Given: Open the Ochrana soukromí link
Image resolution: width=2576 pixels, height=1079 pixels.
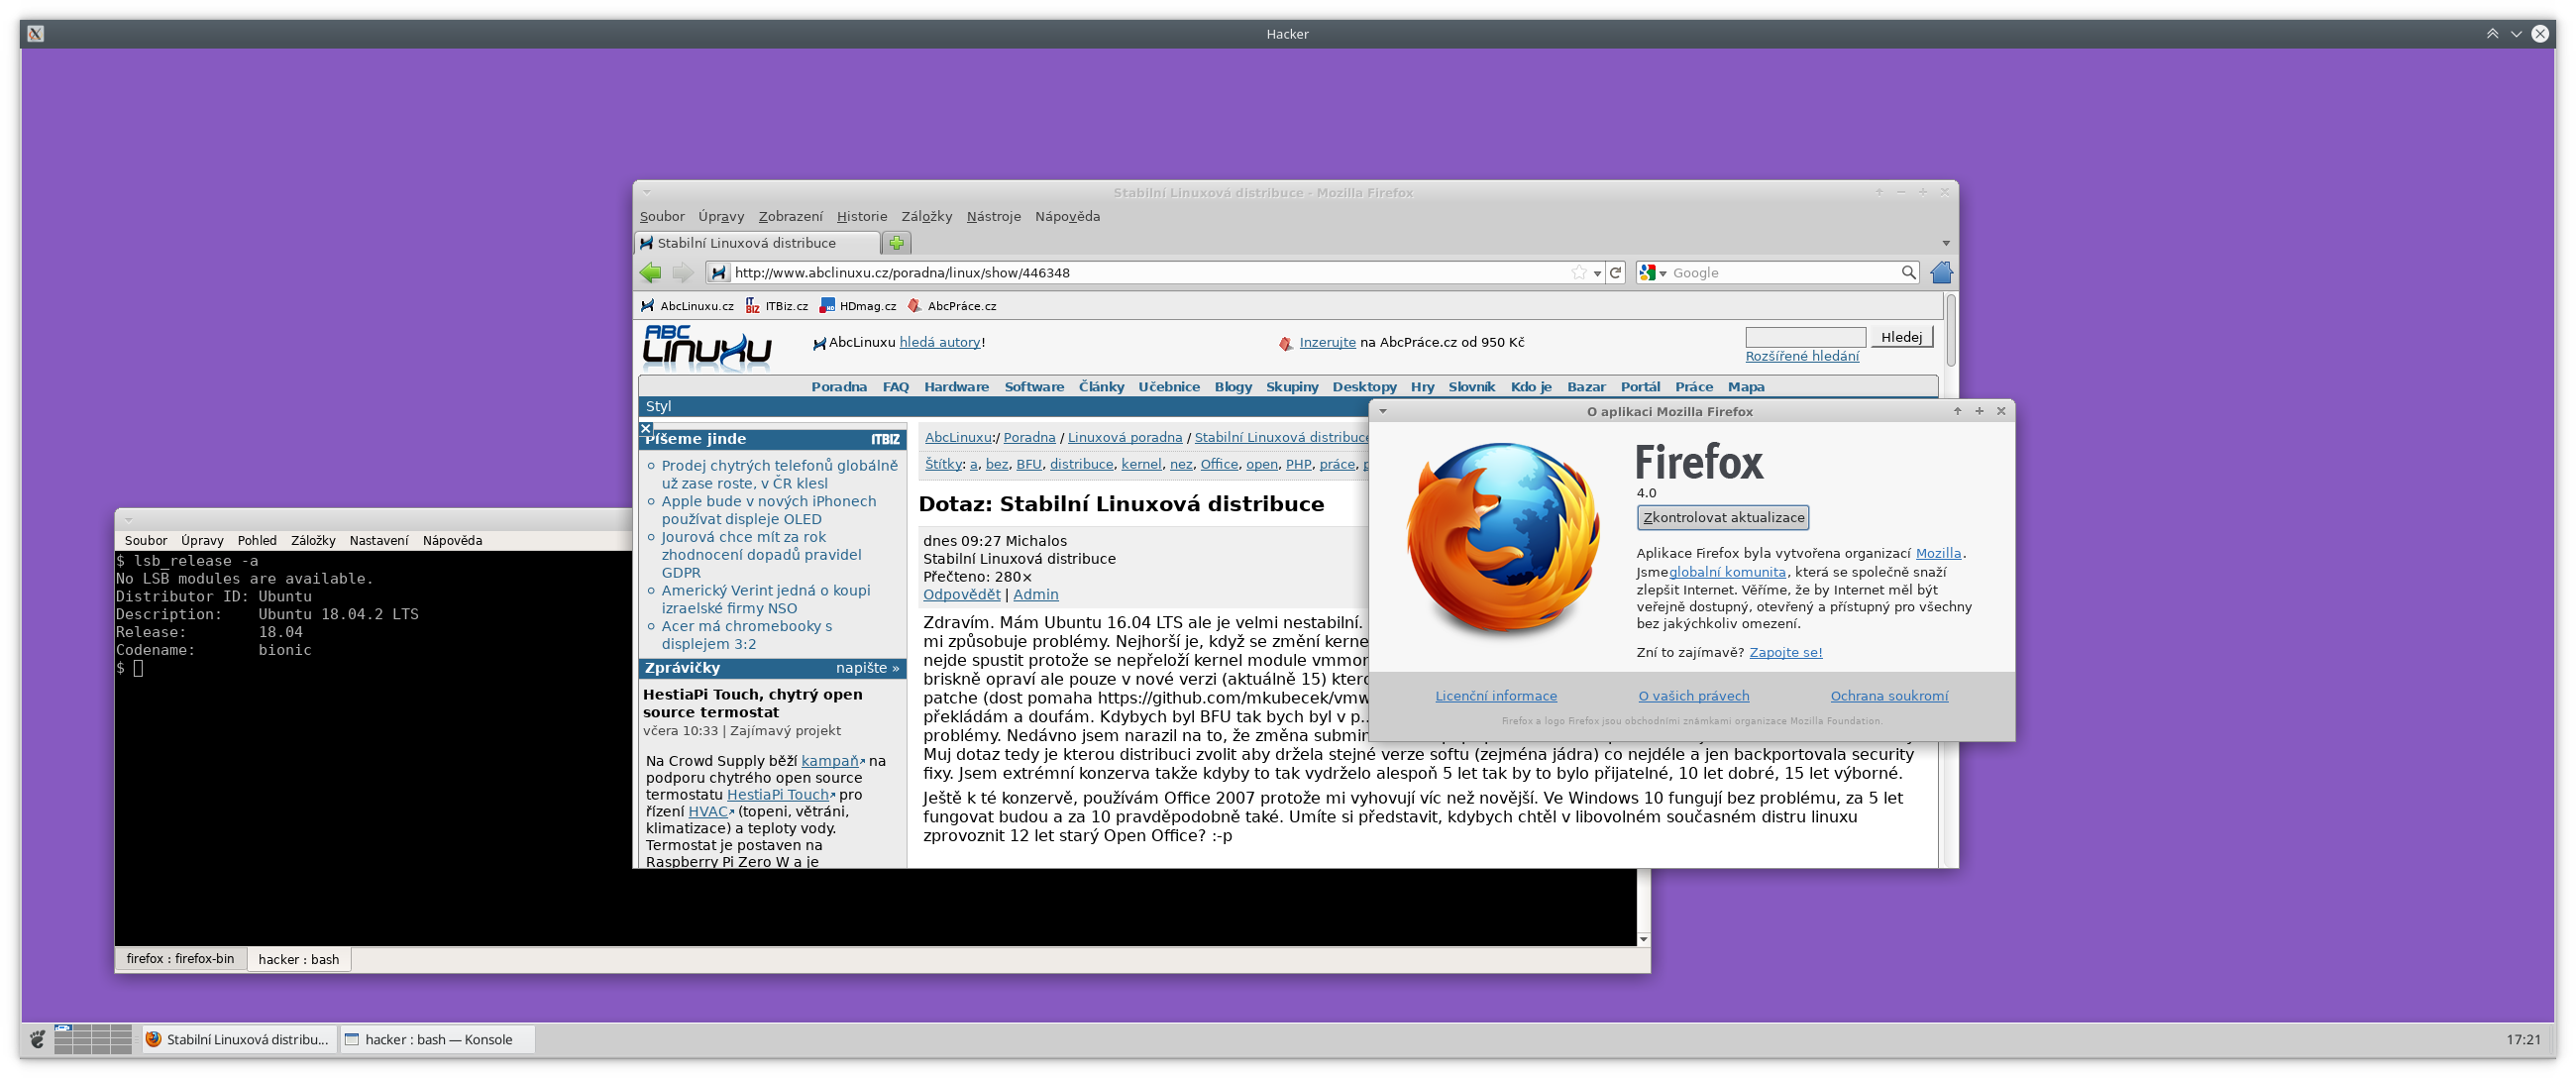Looking at the screenshot, I should click(1889, 696).
